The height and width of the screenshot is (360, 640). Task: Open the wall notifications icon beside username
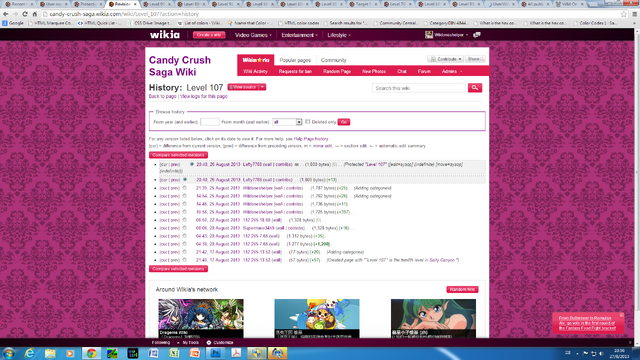pyautogui.click(x=476, y=35)
